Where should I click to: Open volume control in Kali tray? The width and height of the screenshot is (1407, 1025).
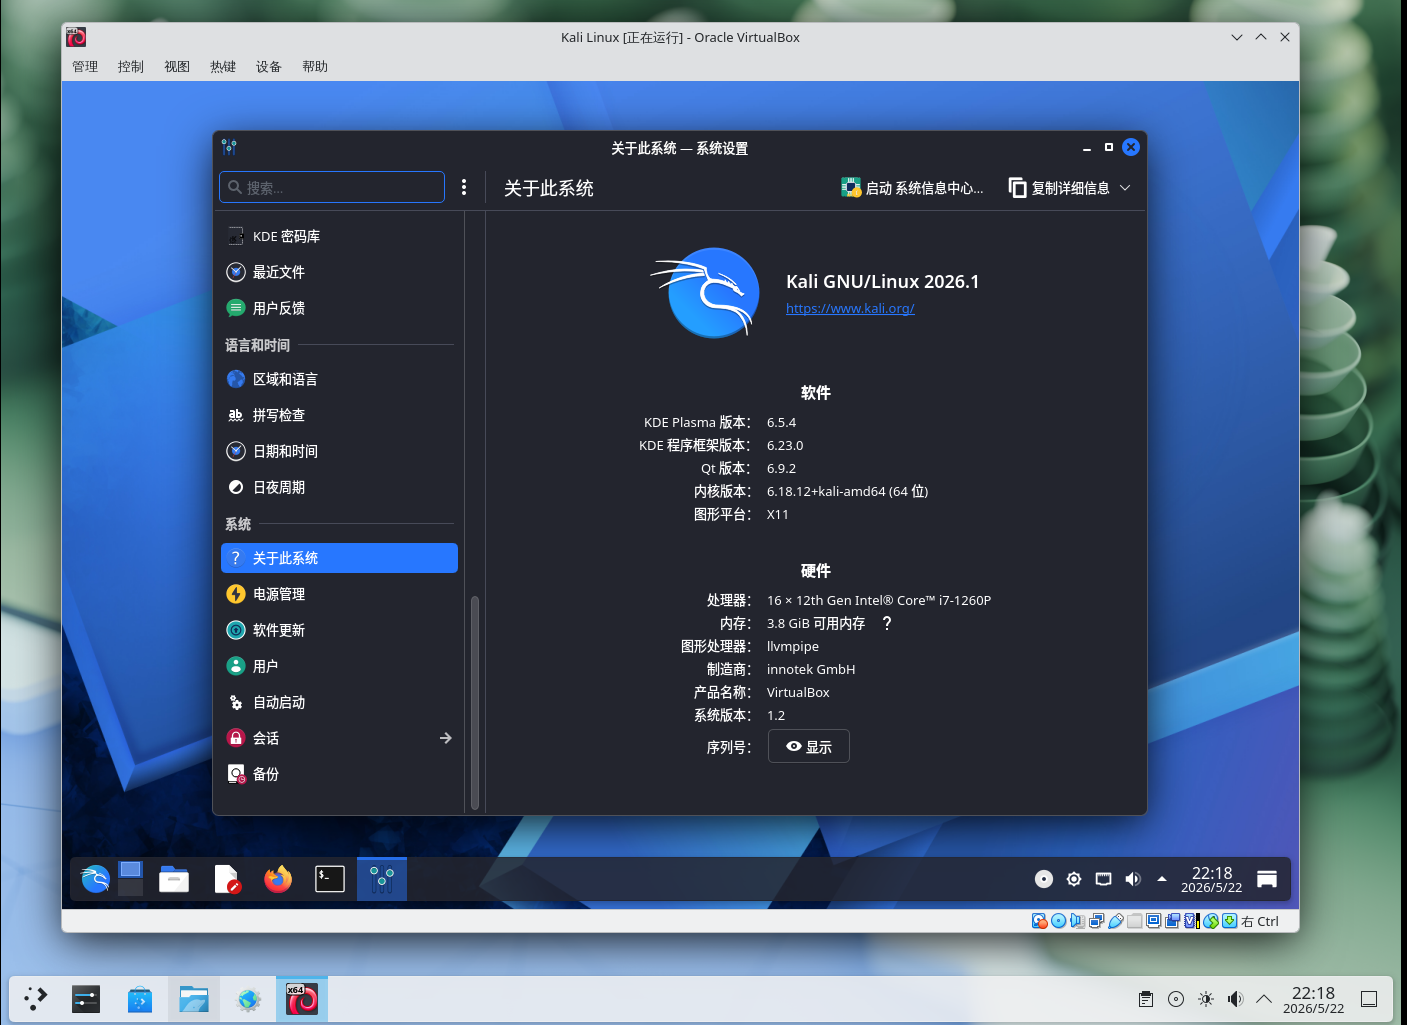point(1133,879)
